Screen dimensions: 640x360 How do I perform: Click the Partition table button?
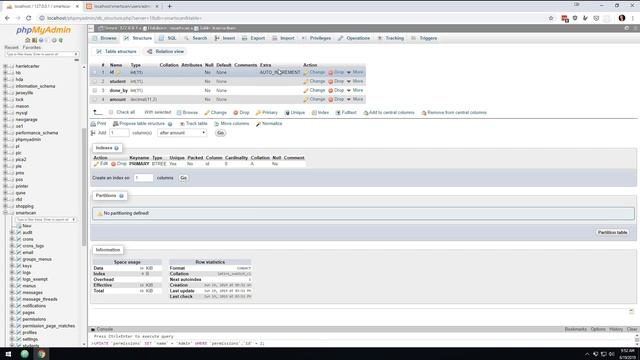[612, 233]
